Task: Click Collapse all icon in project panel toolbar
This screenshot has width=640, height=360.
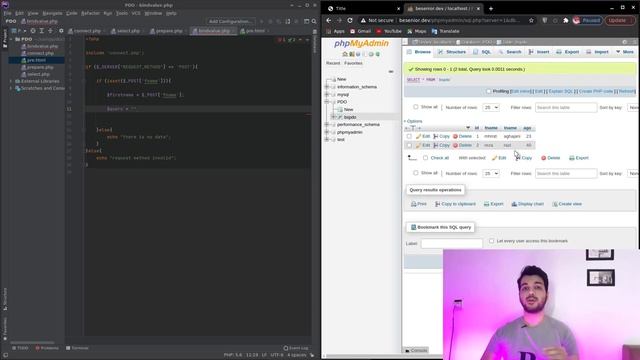Action: (x=51, y=31)
